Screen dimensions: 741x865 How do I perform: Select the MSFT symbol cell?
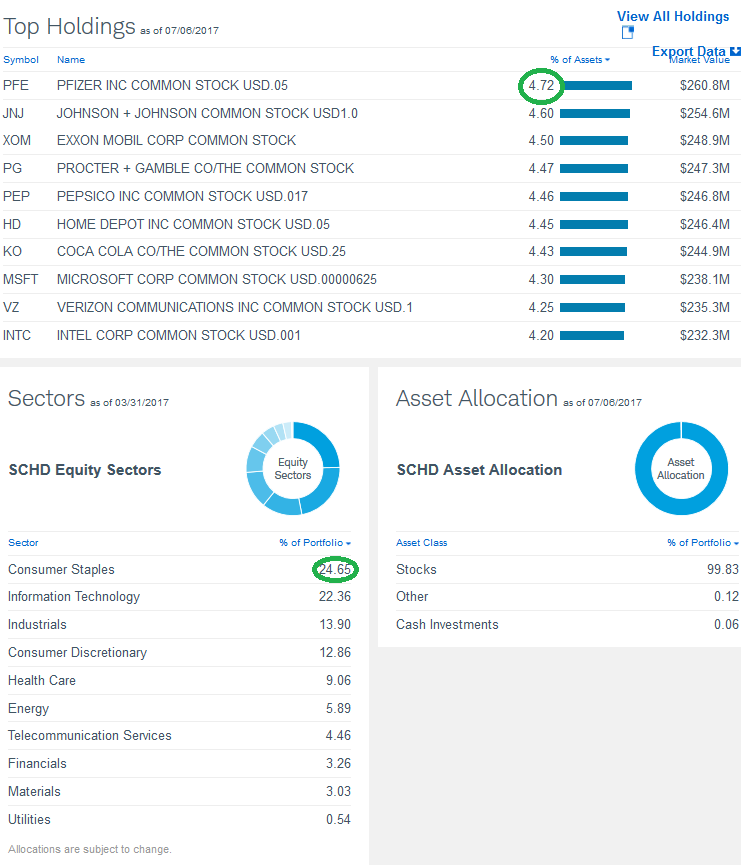point(20,280)
